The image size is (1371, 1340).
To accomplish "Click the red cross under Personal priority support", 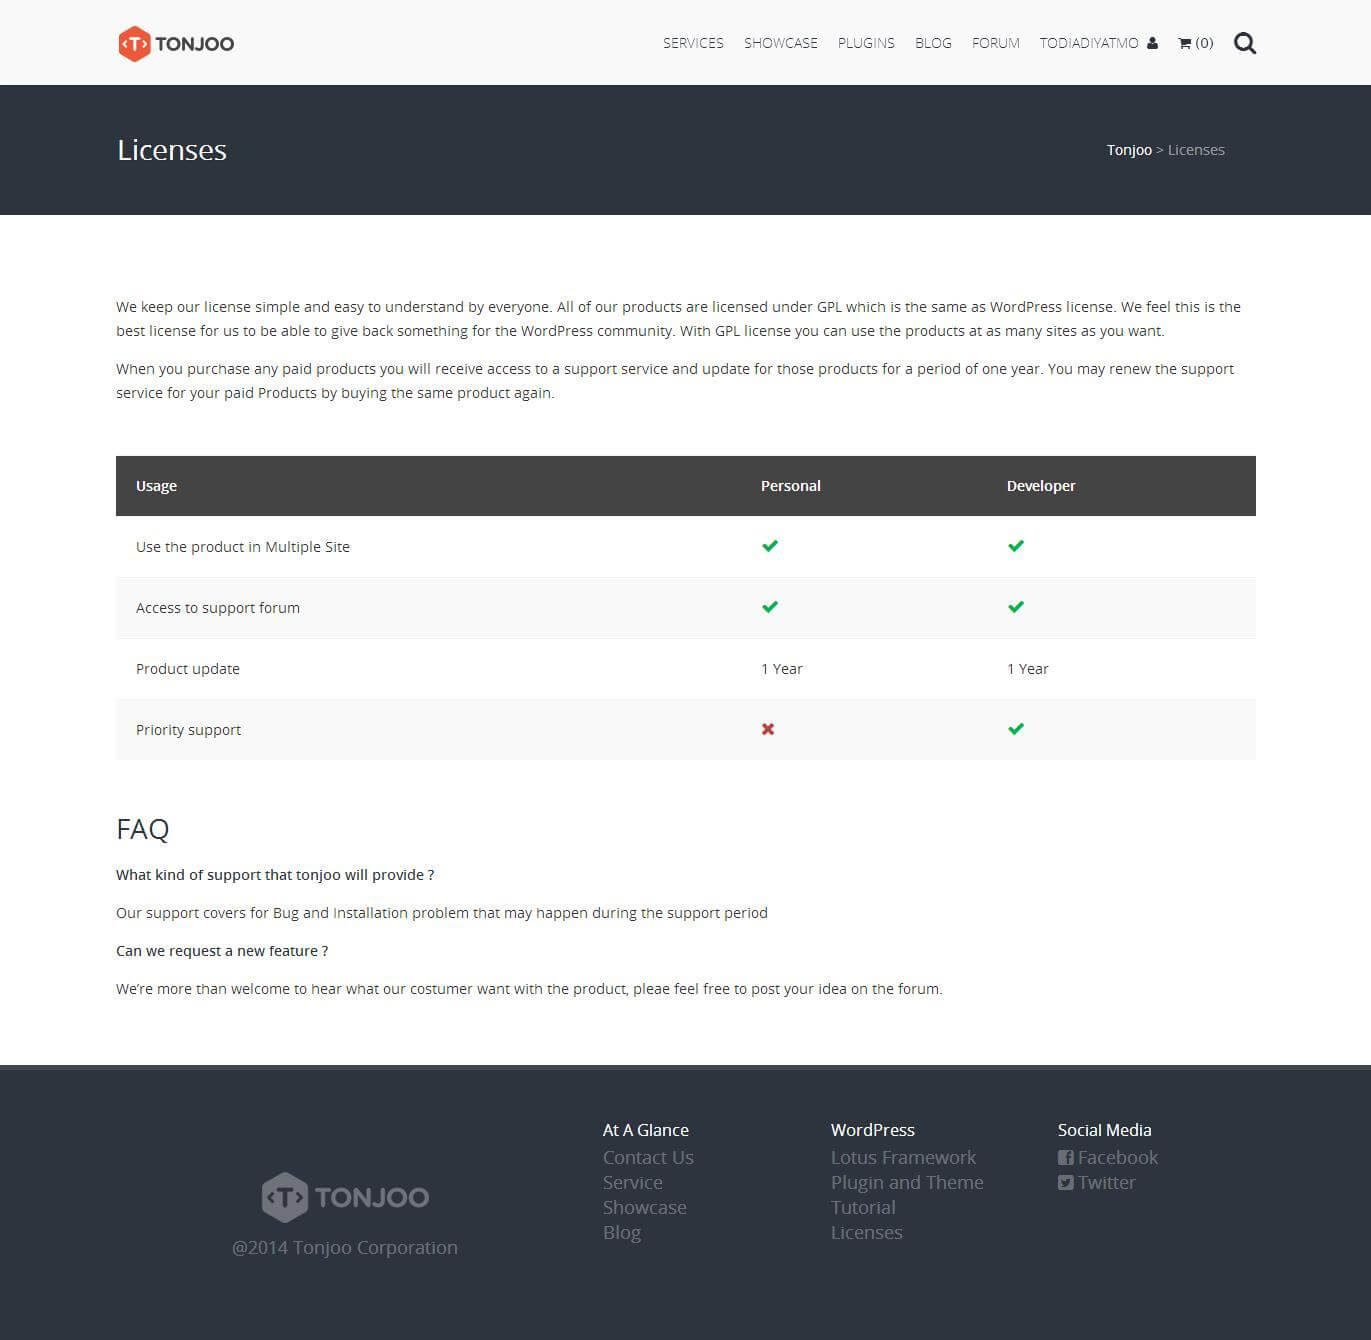I will pos(768,729).
